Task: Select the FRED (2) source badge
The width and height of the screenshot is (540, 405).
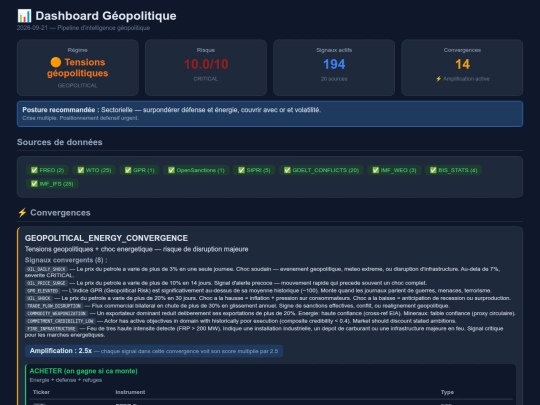Action: [47, 170]
